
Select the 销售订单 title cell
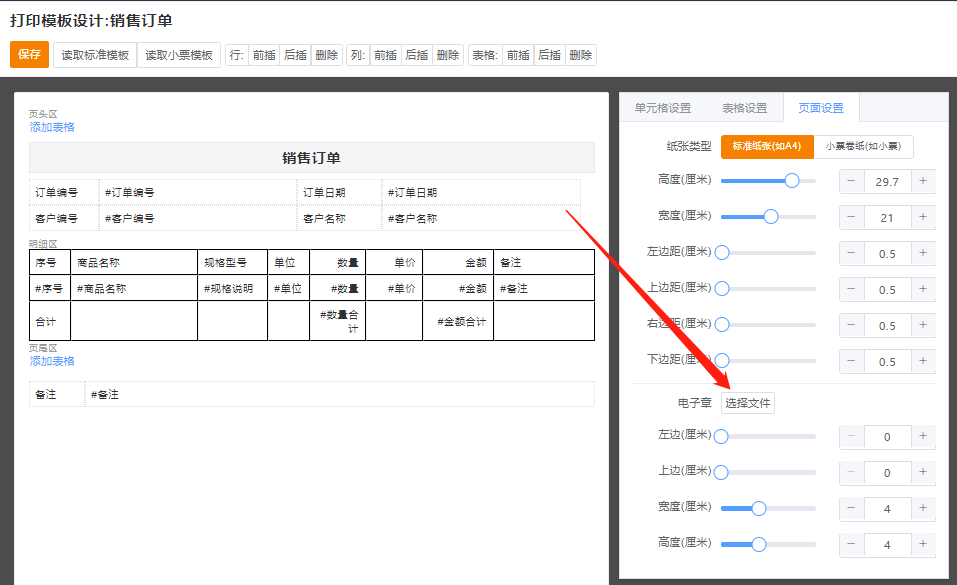tap(311, 158)
